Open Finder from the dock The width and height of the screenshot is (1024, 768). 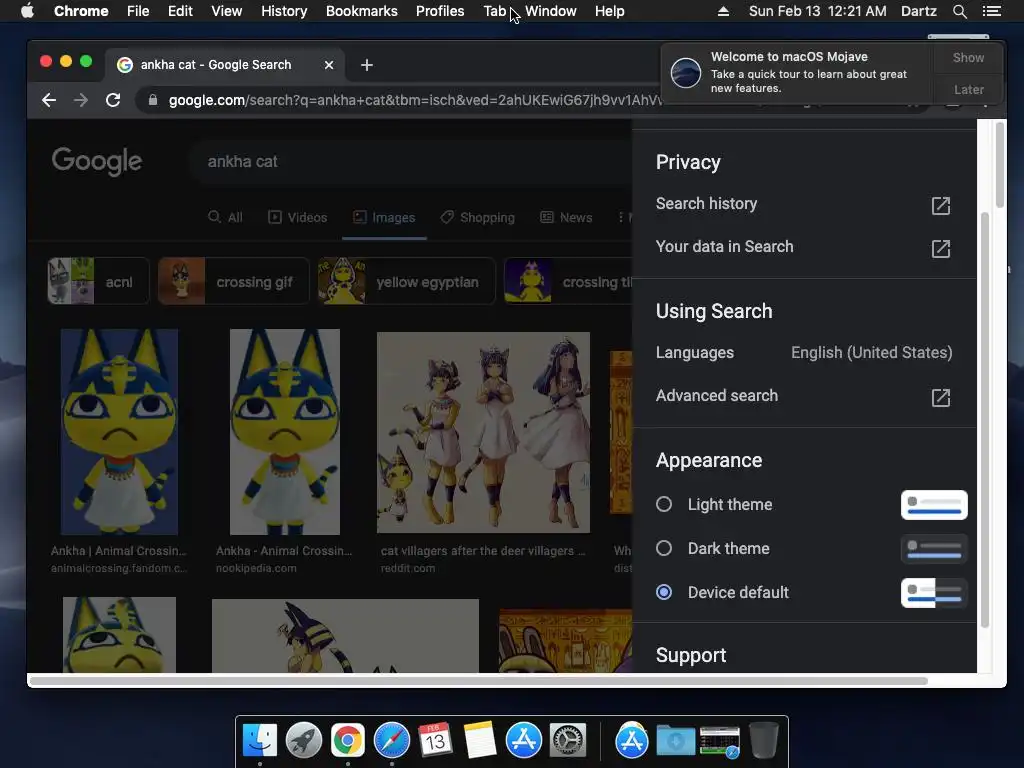(x=260, y=740)
